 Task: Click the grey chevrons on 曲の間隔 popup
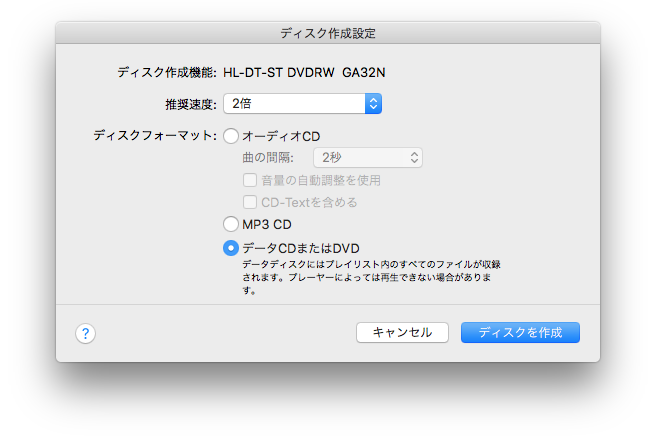click(x=414, y=157)
